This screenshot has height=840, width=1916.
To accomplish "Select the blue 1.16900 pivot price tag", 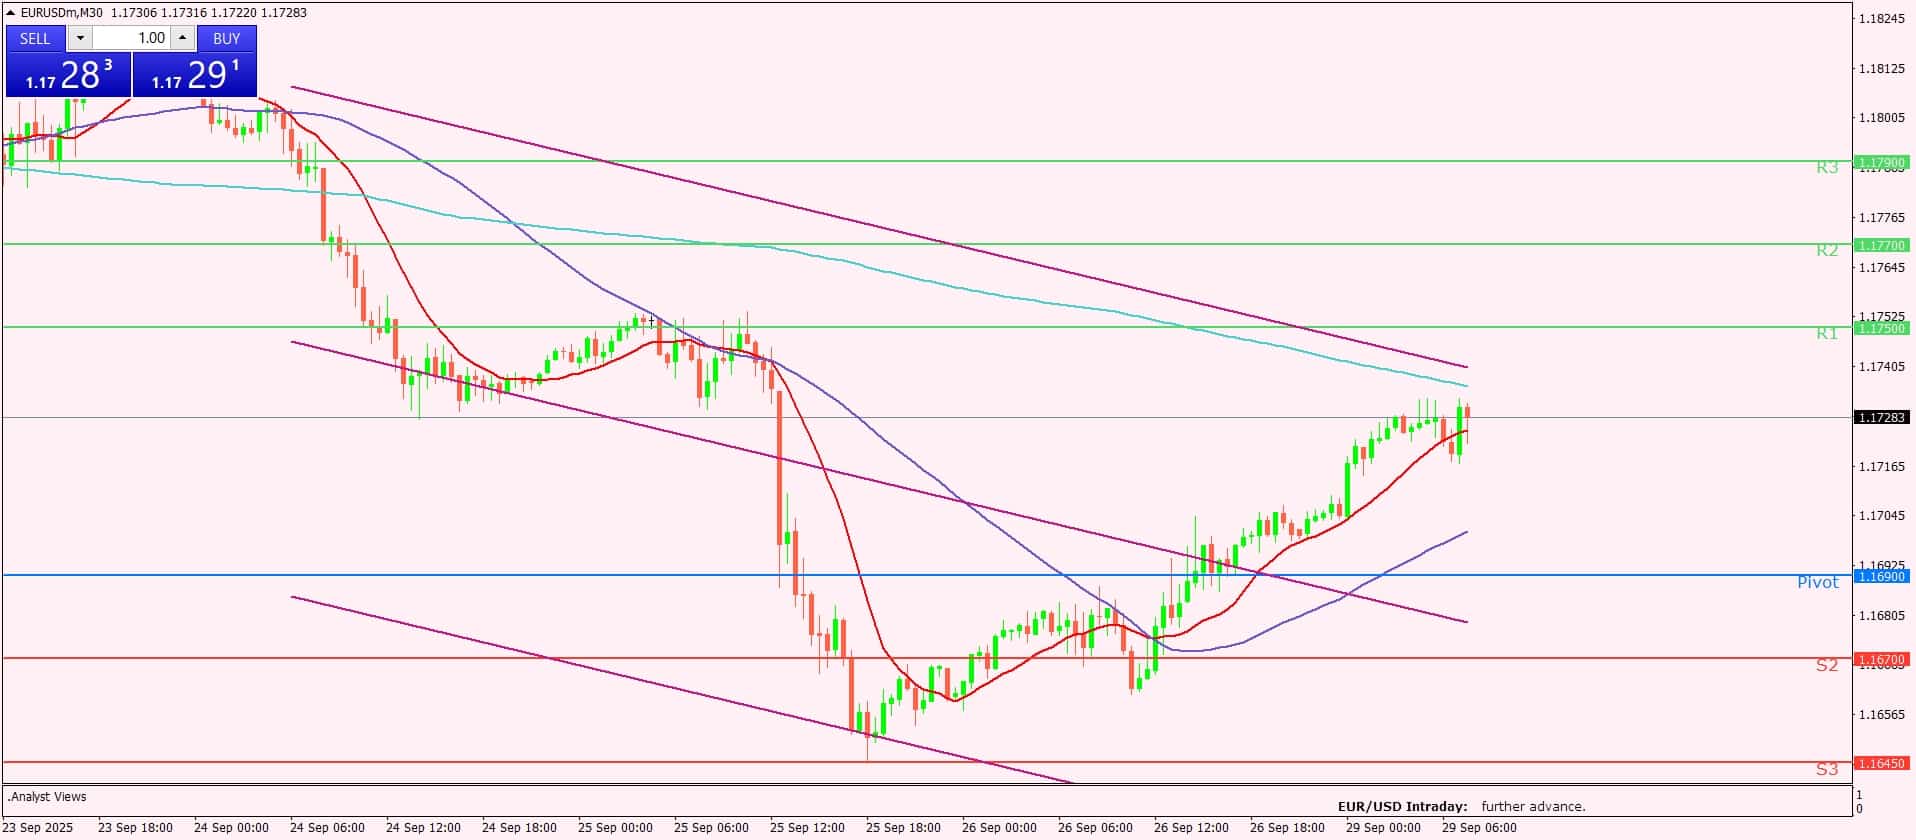I will click(x=1881, y=576).
